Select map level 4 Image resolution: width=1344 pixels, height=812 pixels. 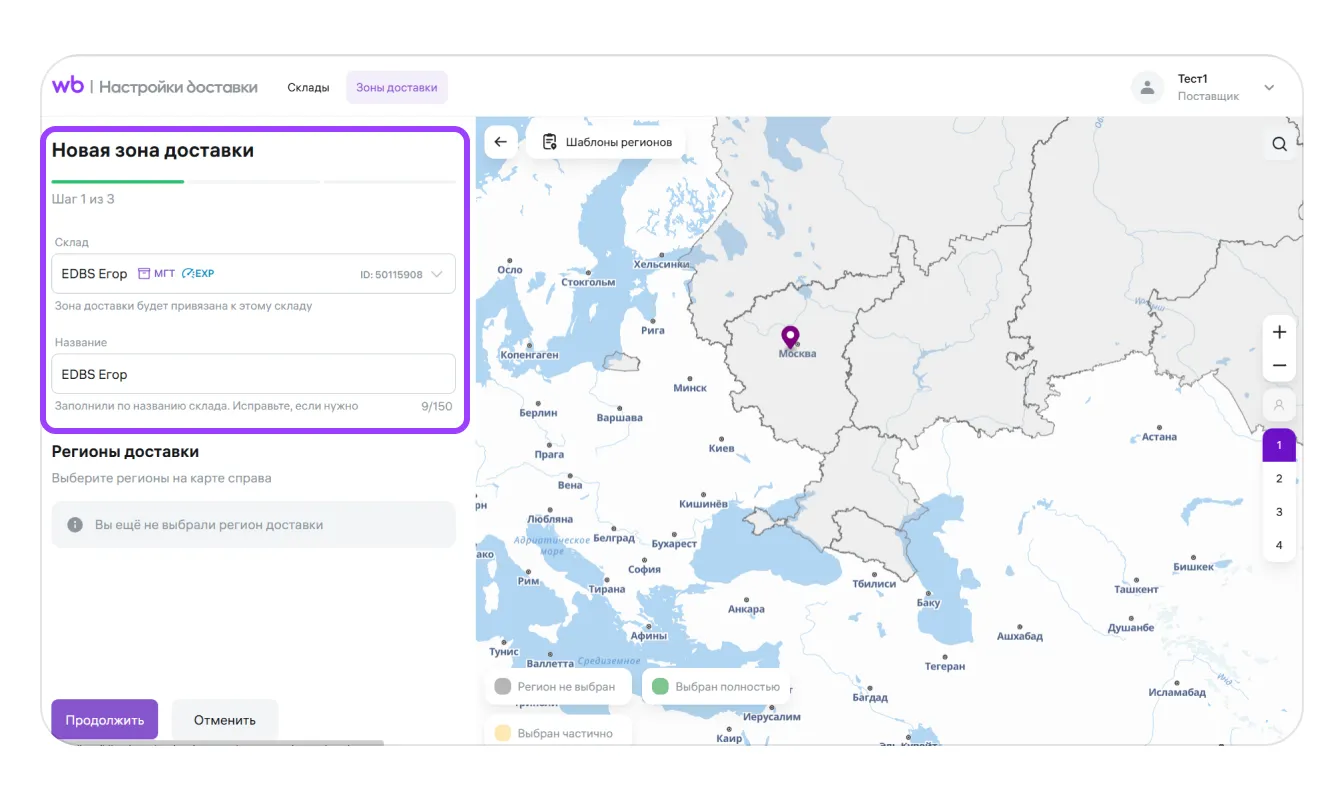click(1279, 545)
